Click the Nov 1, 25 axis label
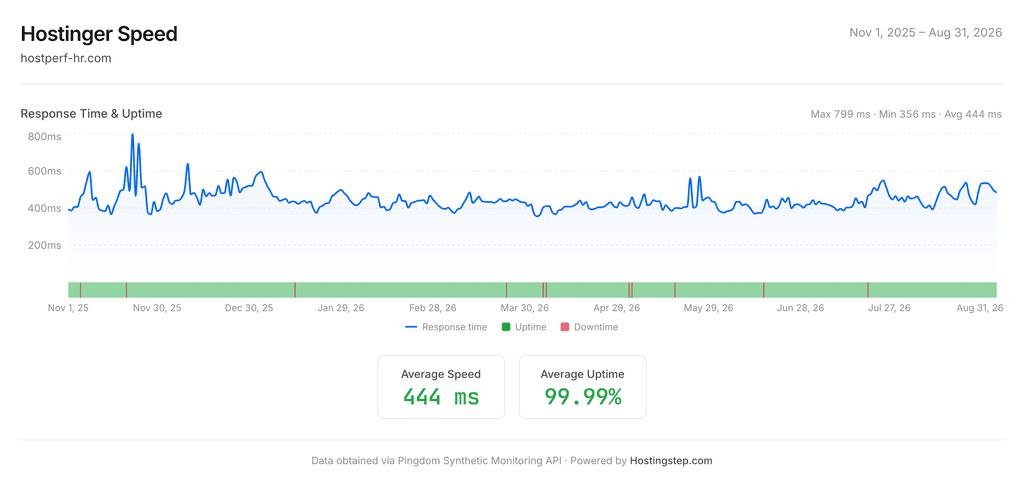Image resolution: width=1024 pixels, height=488 pixels. (x=68, y=308)
